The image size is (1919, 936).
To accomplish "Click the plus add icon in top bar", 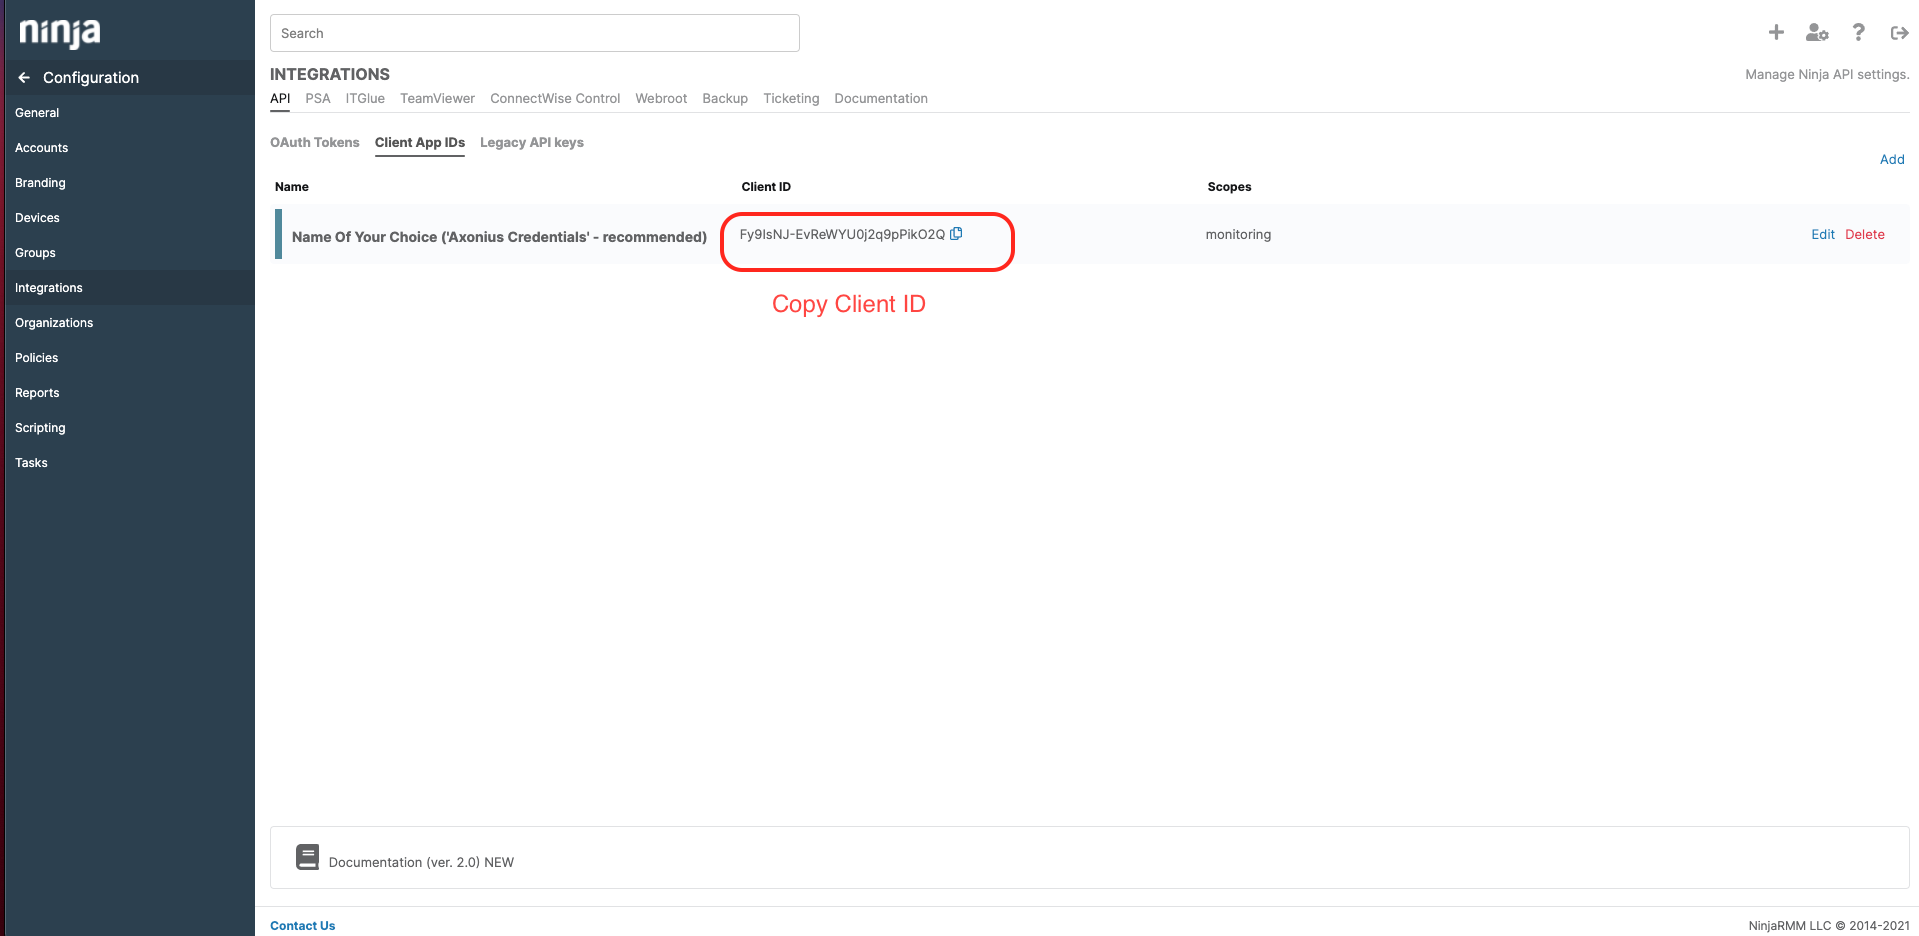I will coord(1776,33).
